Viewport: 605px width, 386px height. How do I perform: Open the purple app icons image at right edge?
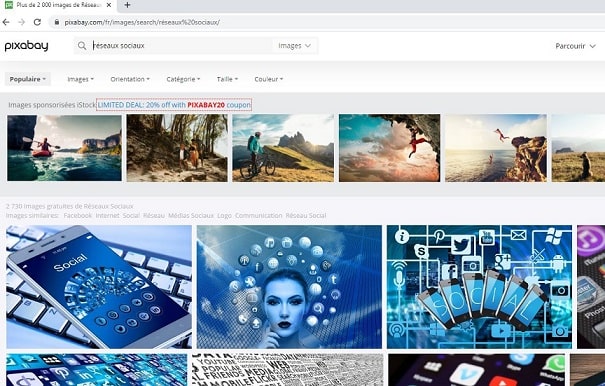point(591,287)
